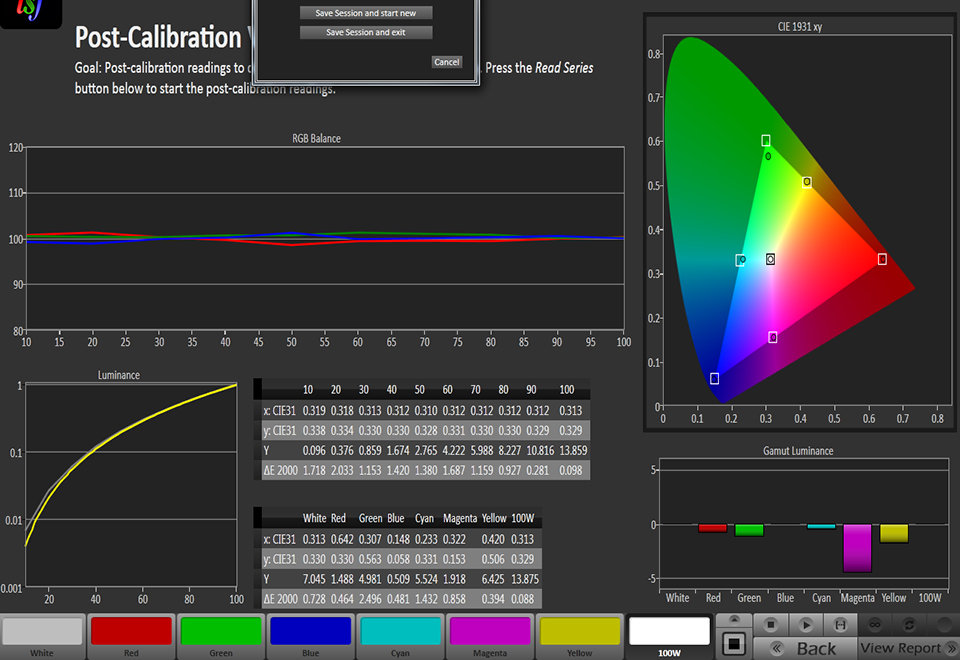Click the ΔE 2000 value "0.098"
The height and width of the screenshot is (660, 960).
tap(571, 470)
